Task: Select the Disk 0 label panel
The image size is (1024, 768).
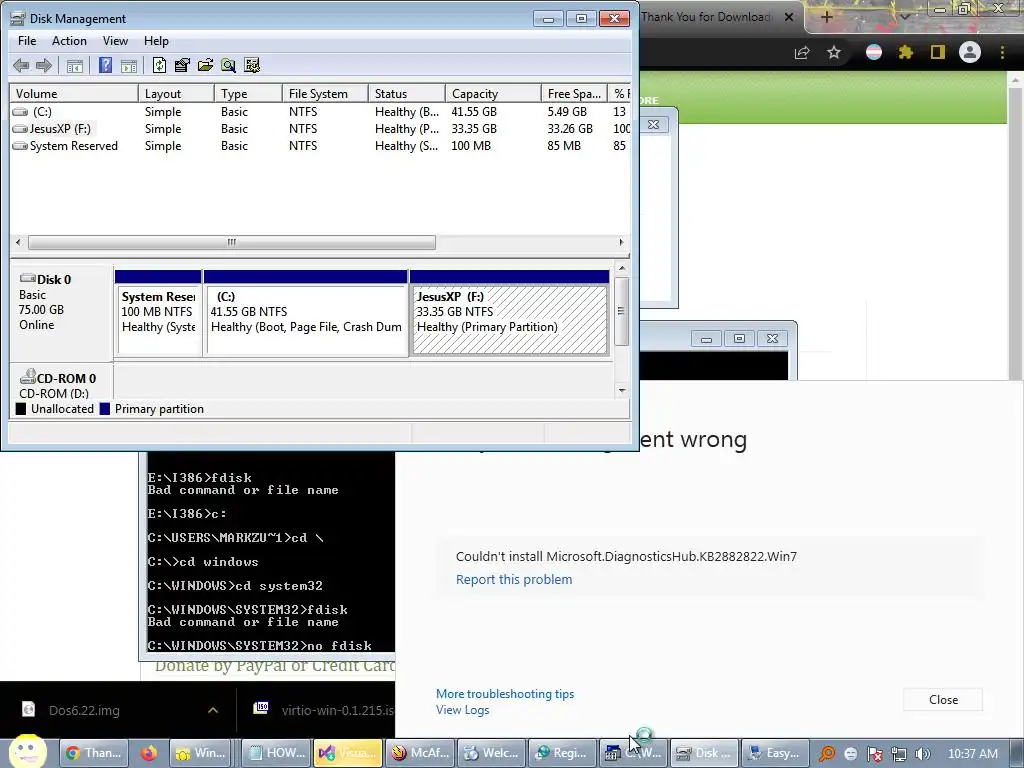Action: point(61,312)
